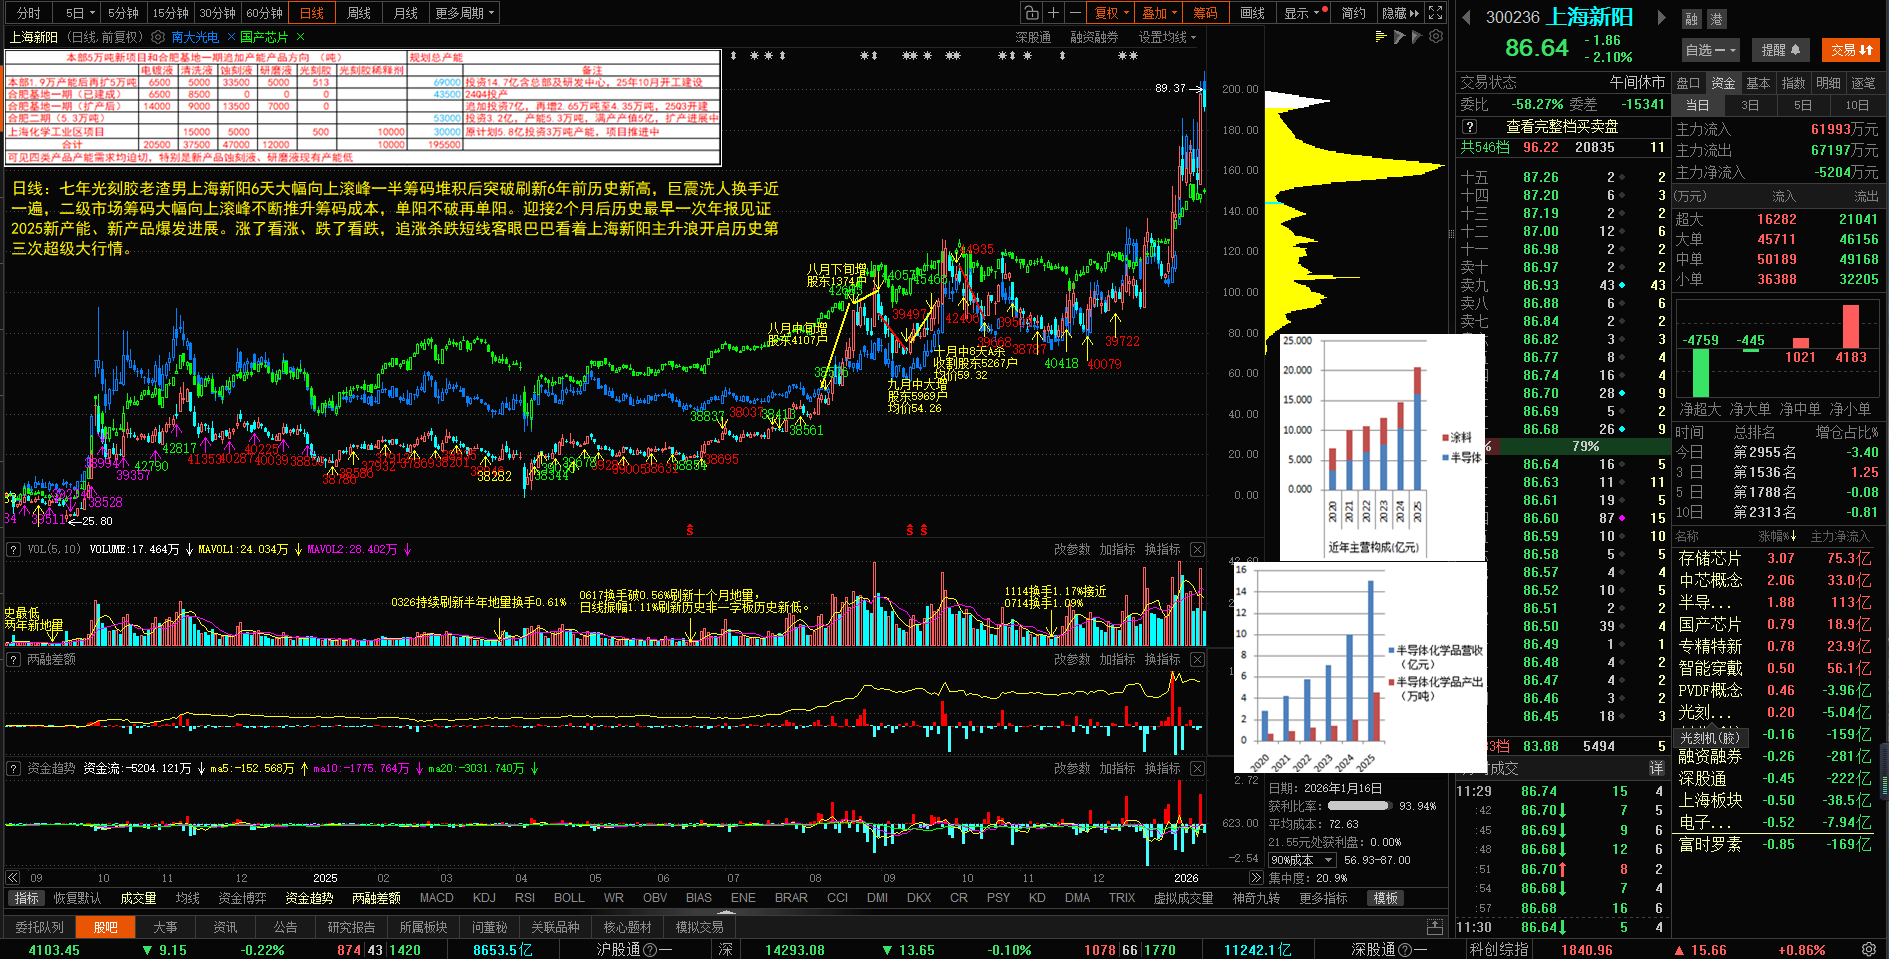Click 获利比率 progress bar
Image resolution: width=1889 pixels, height=959 pixels.
1359,805
